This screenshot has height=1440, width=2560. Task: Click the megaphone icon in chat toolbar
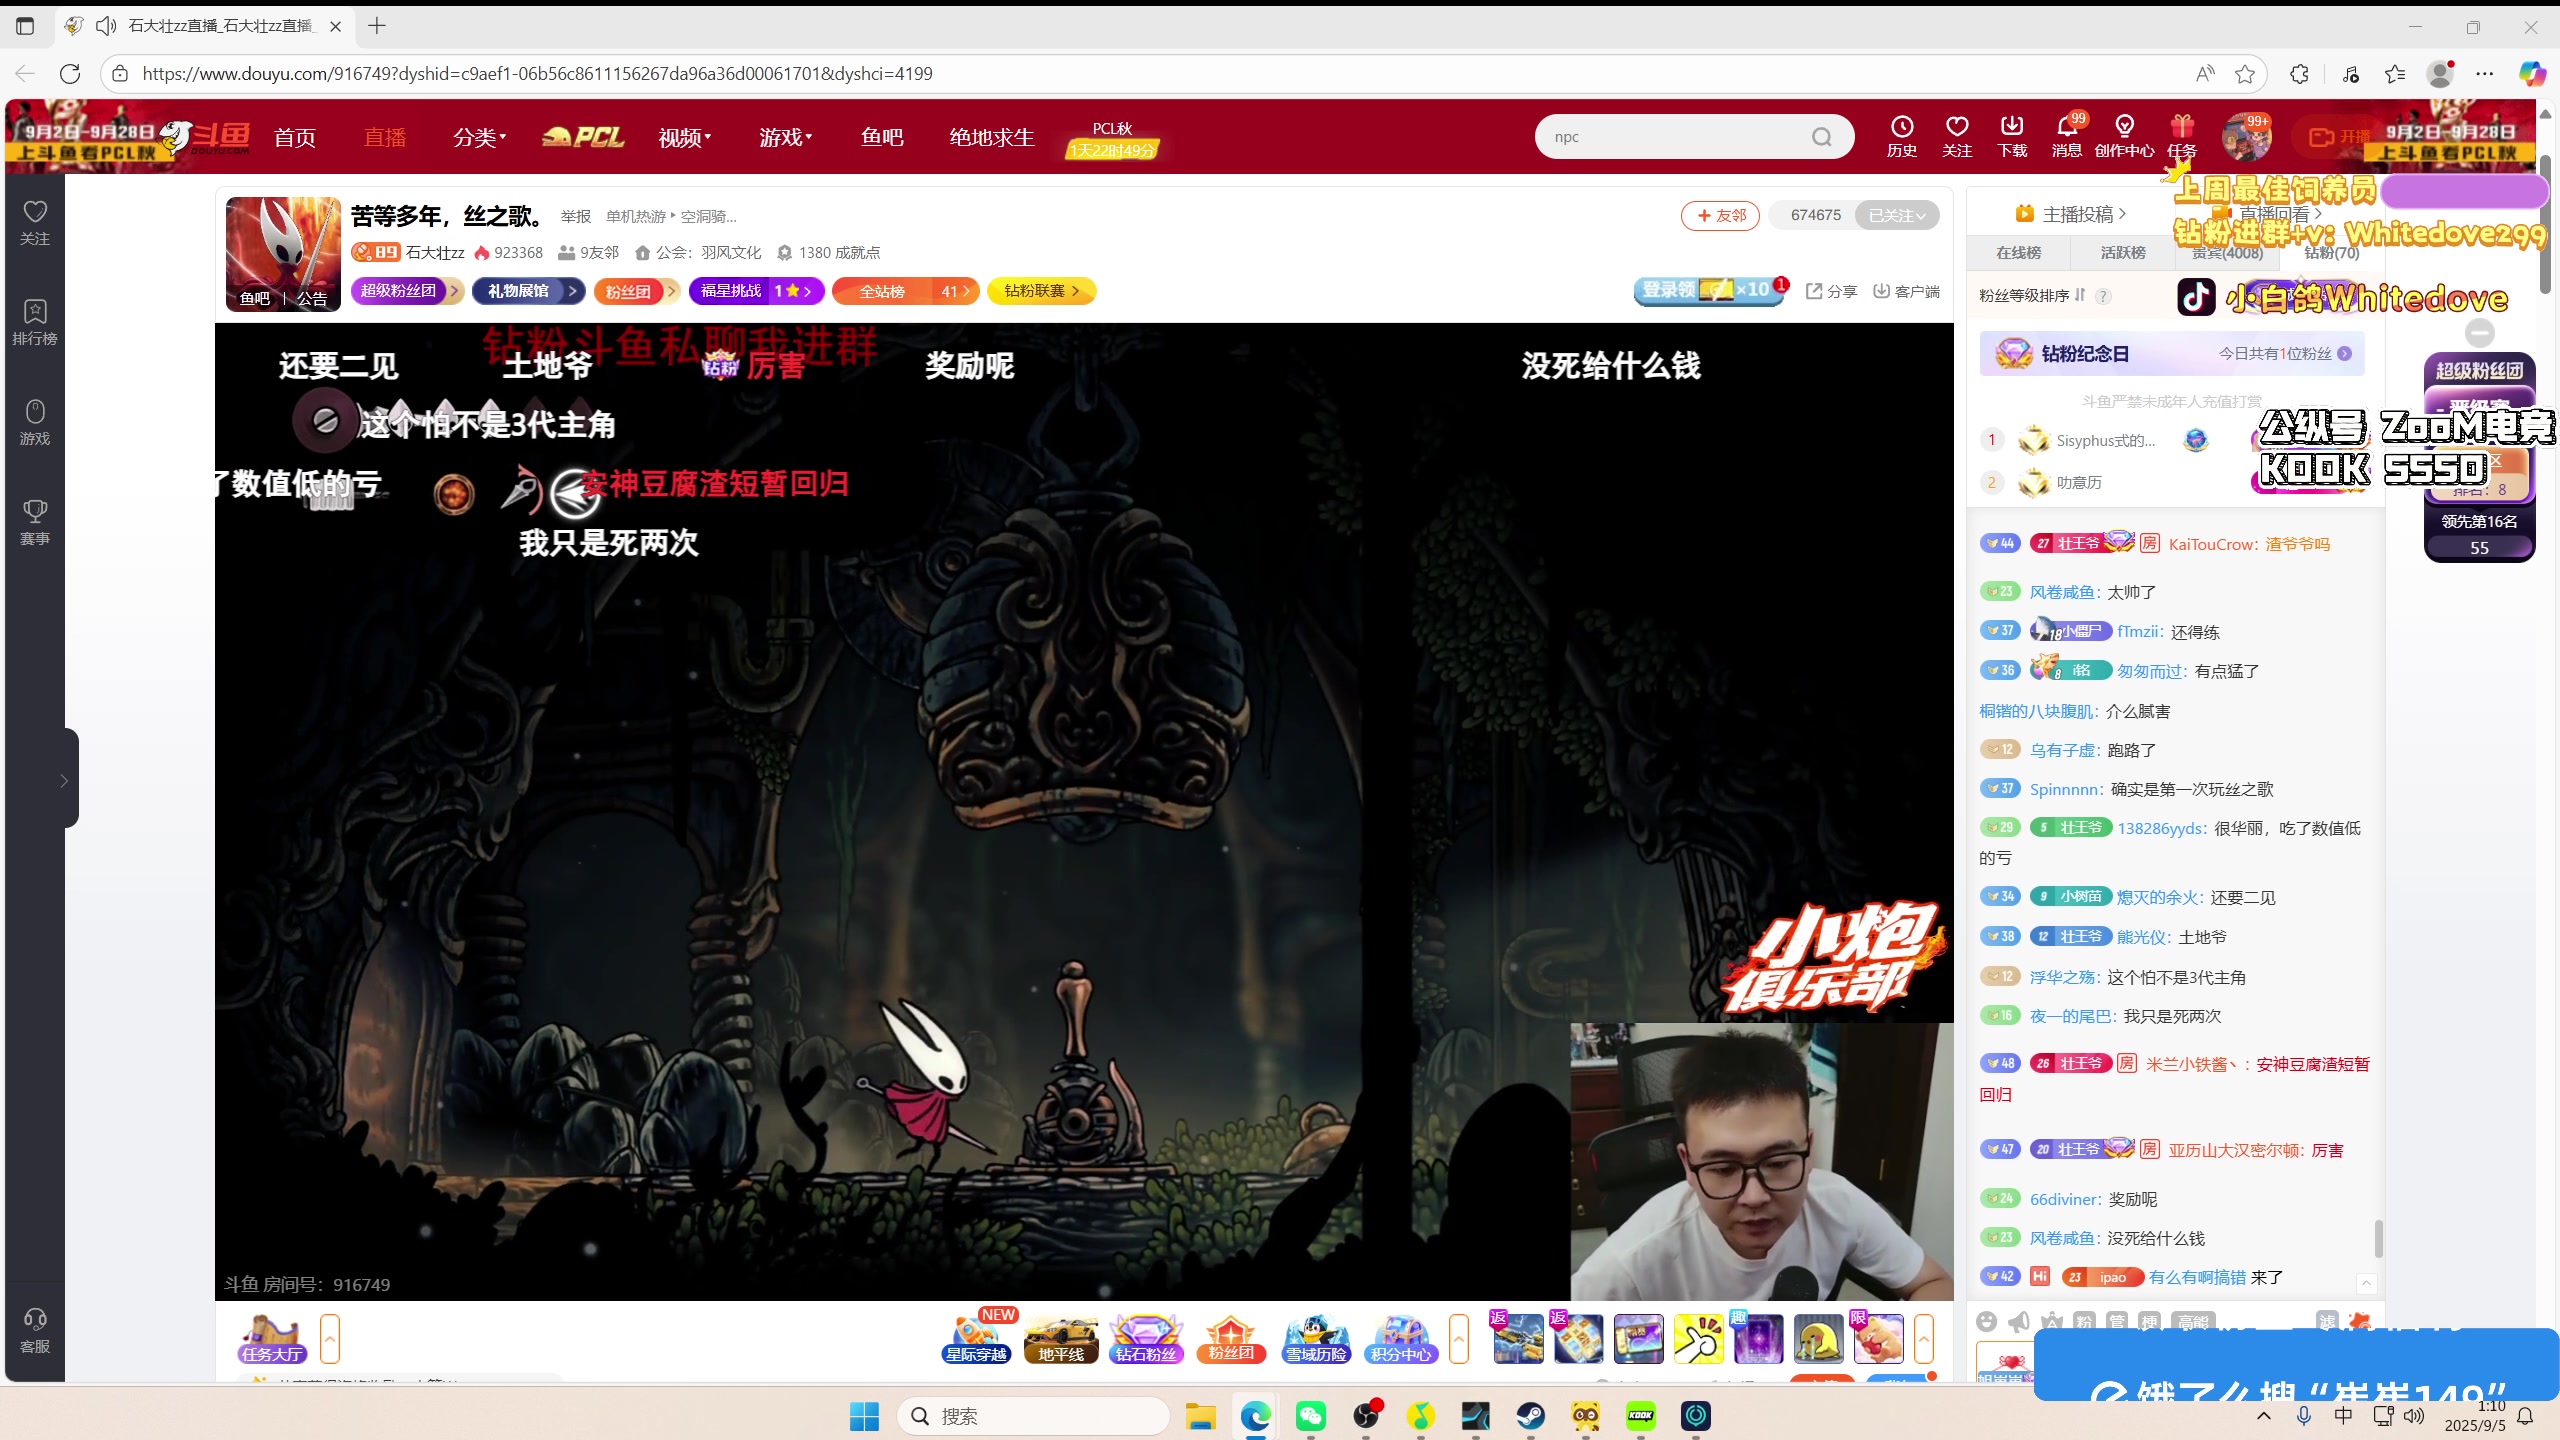pos(2019,1321)
